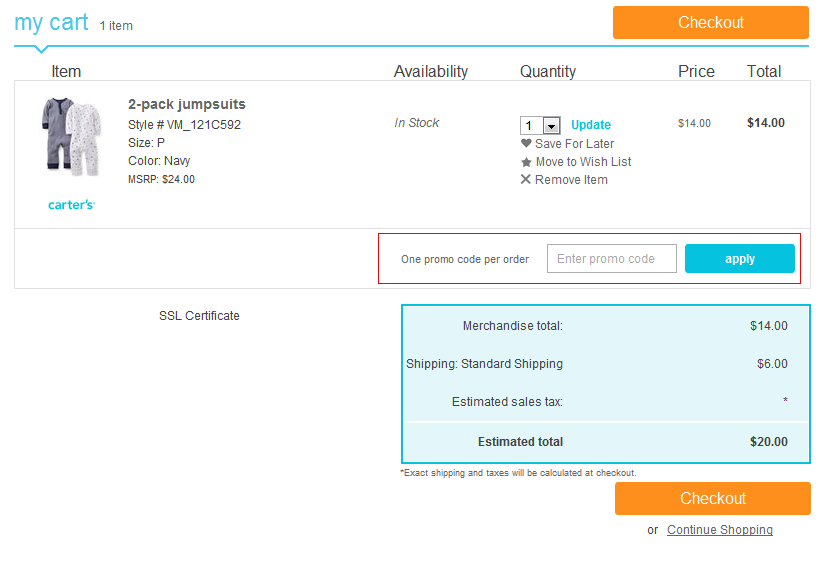Click the apply promo code button
Screen dimensions: 820x563
tap(739, 259)
